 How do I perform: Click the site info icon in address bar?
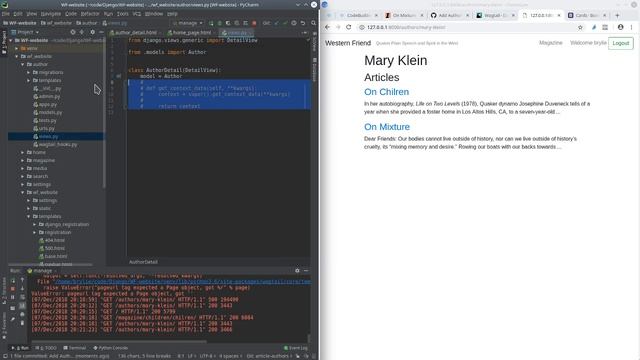362,27
